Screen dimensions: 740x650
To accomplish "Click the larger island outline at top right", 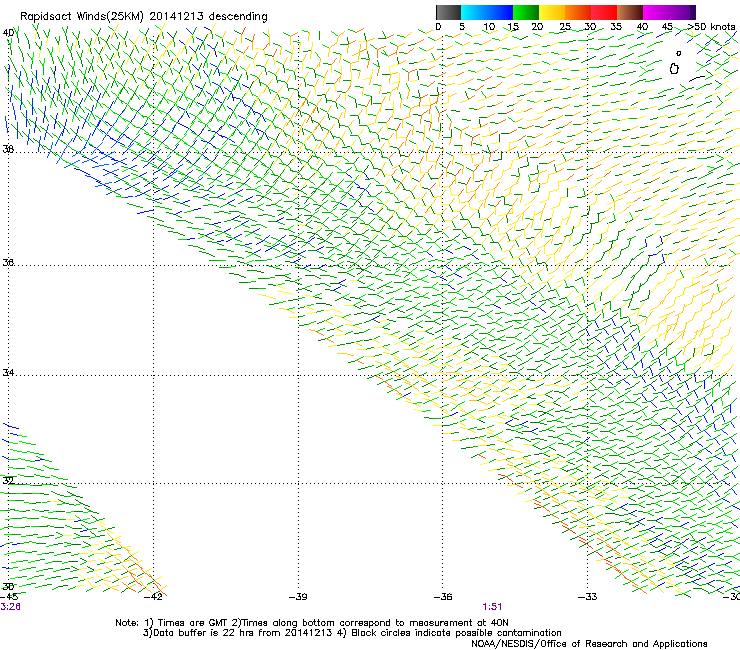I will tap(674, 69).
